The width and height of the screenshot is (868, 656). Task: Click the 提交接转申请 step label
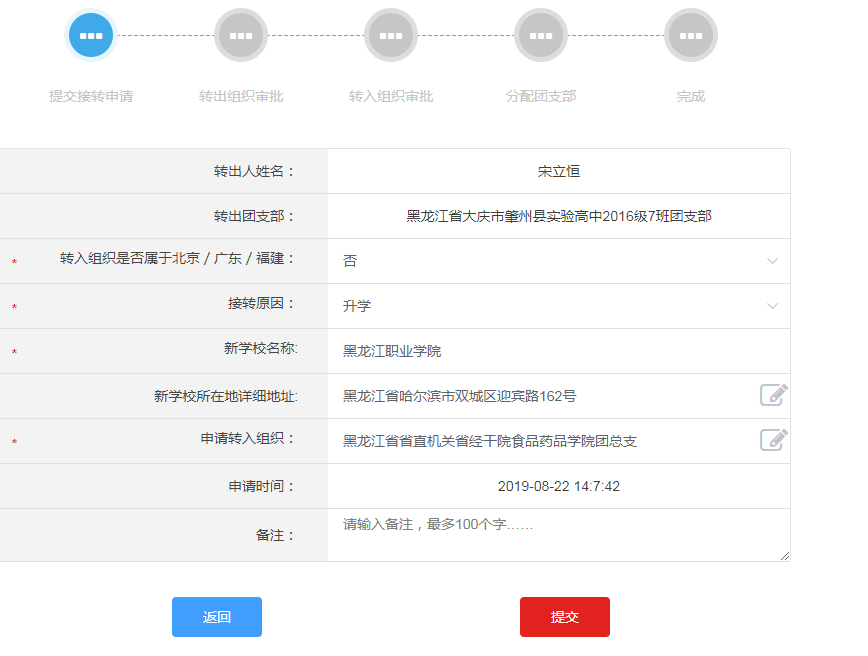(91, 97)
